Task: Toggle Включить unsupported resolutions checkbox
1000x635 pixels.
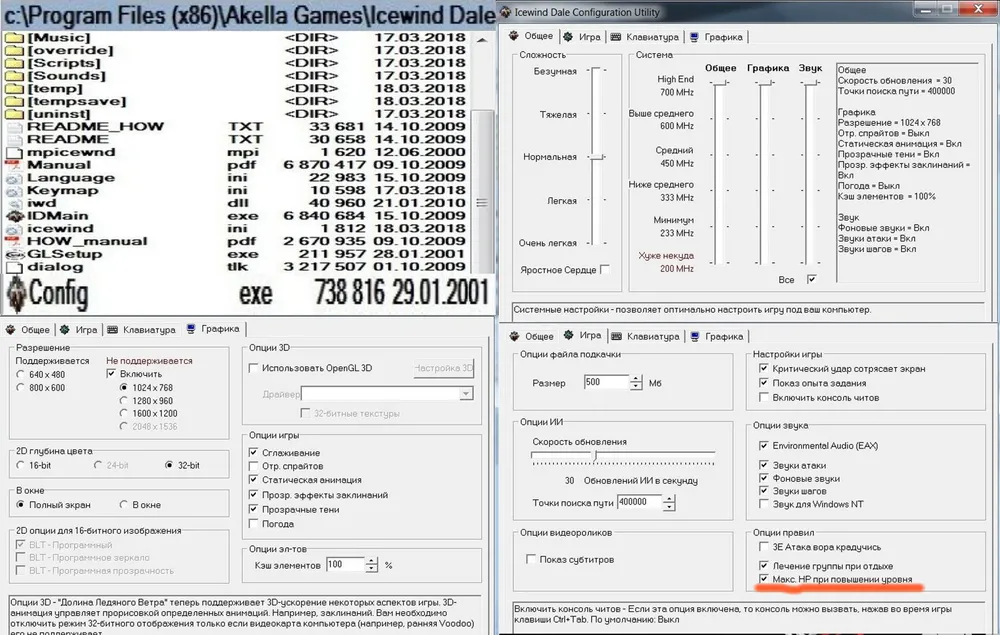Action: click(x=112, y=374)
